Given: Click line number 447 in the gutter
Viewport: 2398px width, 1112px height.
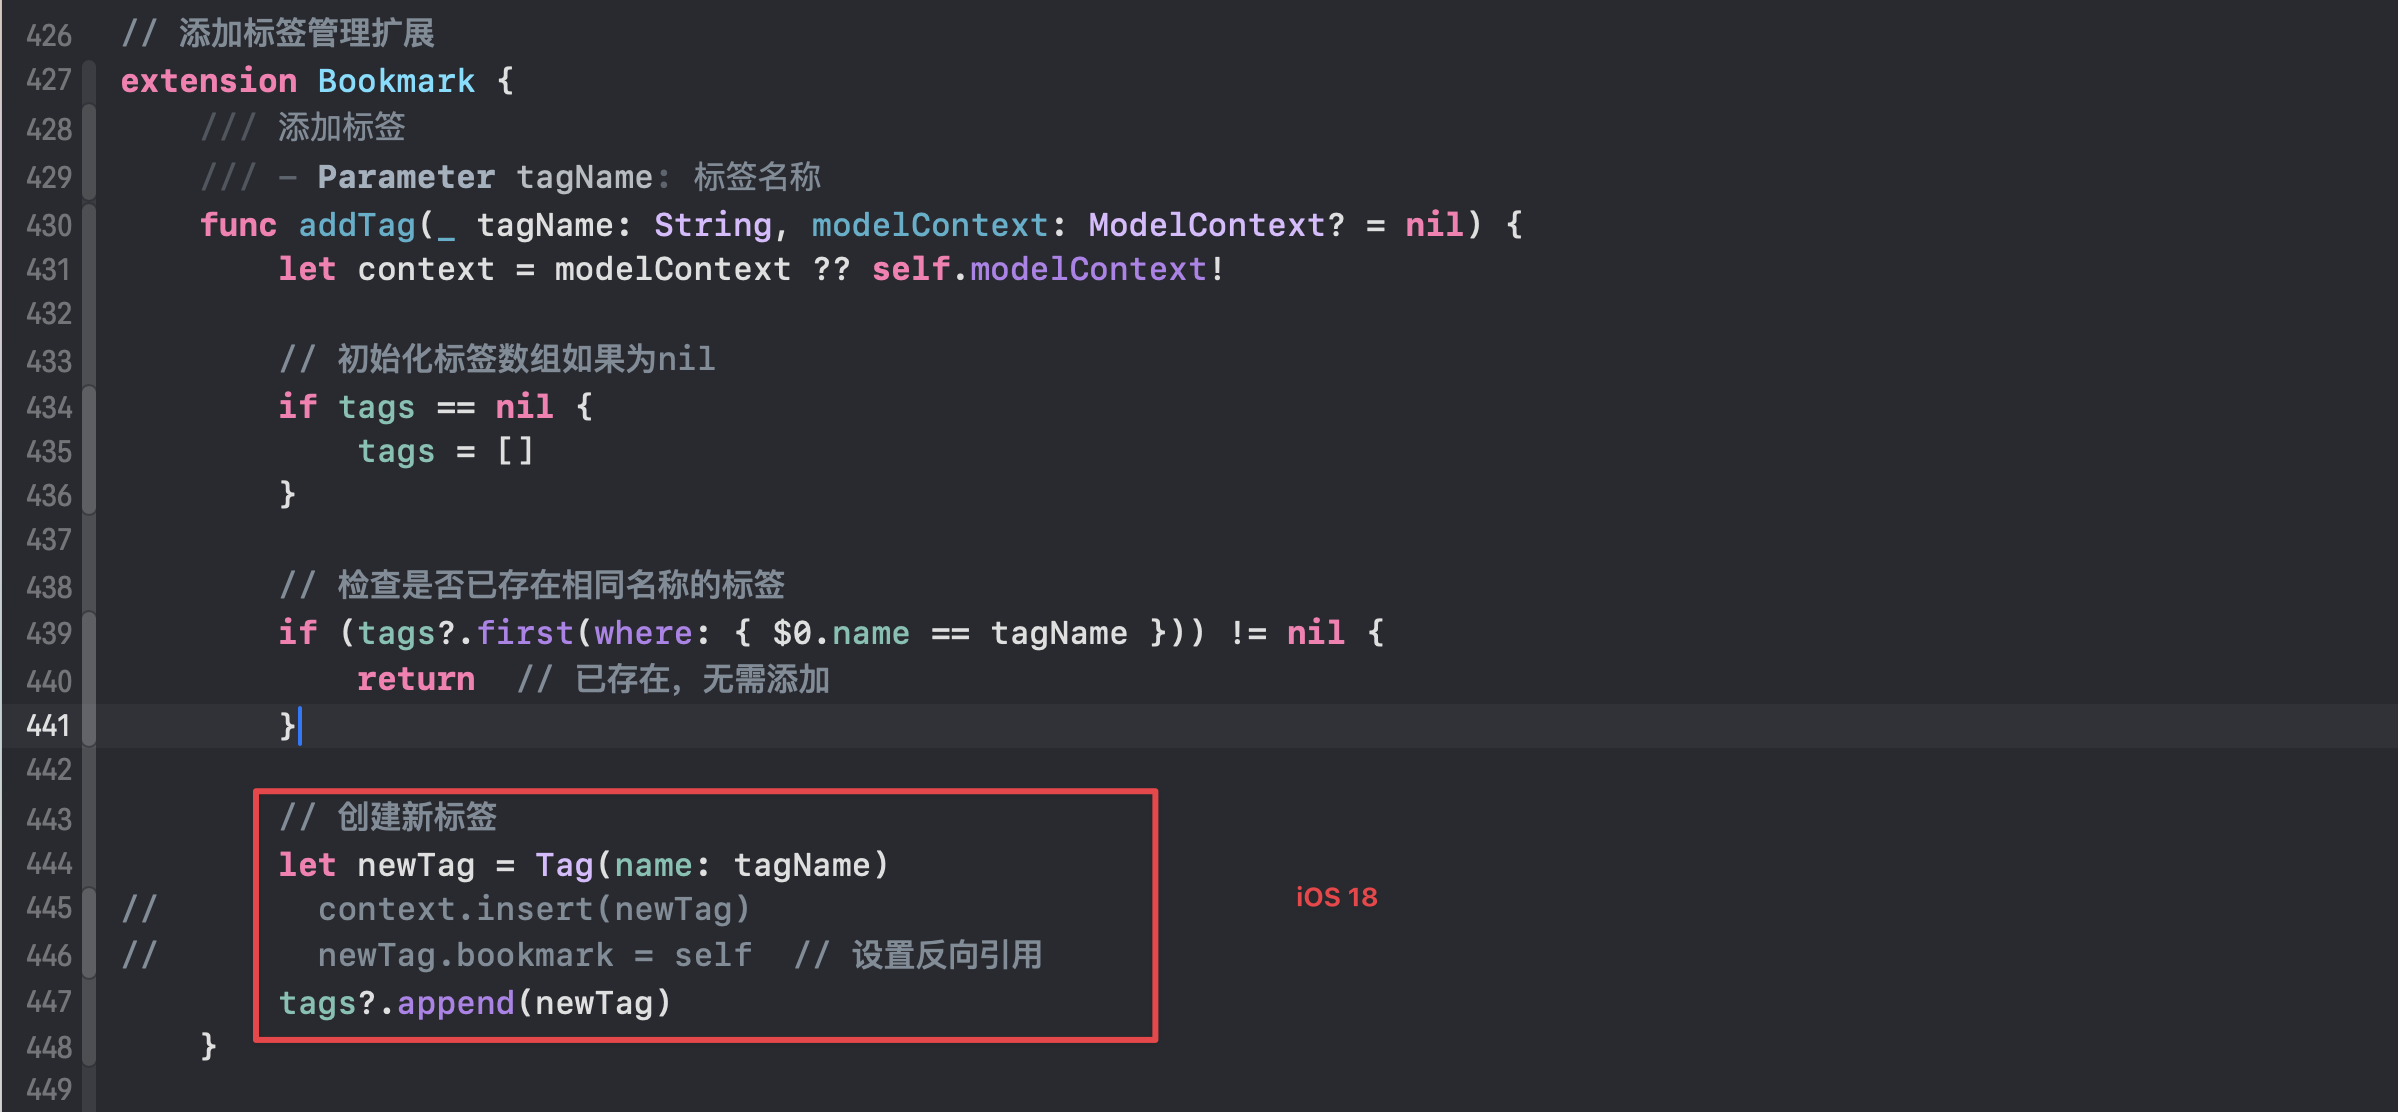Looking at the screenshot, I should click(49, 1001).
